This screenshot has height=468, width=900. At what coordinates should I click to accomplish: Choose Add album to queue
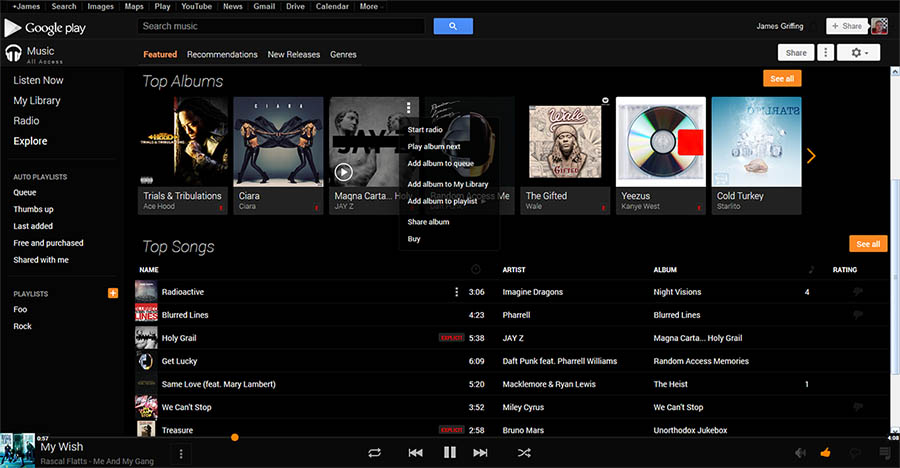441,163
